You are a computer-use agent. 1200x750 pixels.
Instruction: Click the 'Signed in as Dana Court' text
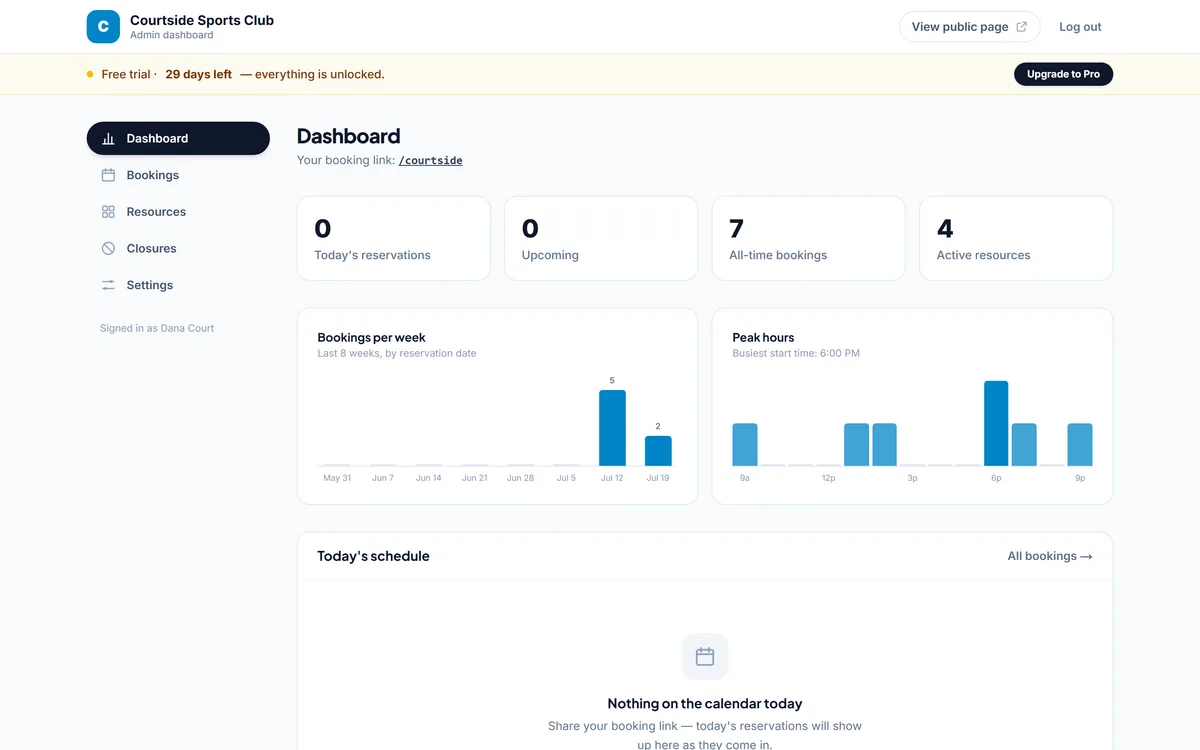pos(157,328)
